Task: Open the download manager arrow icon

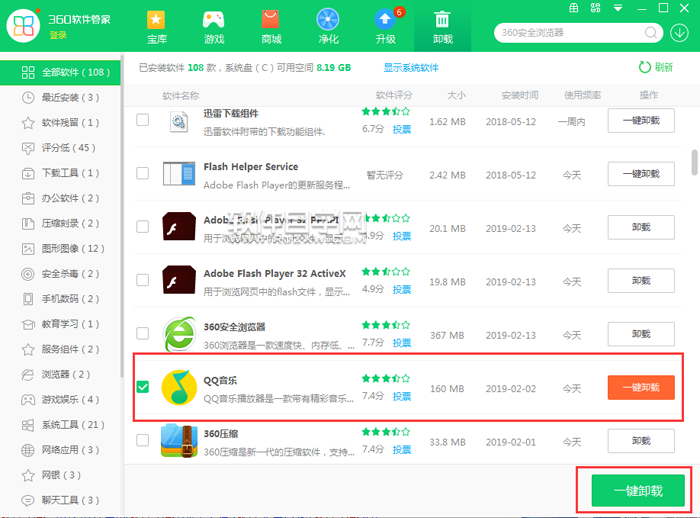Action: [679, 33]
